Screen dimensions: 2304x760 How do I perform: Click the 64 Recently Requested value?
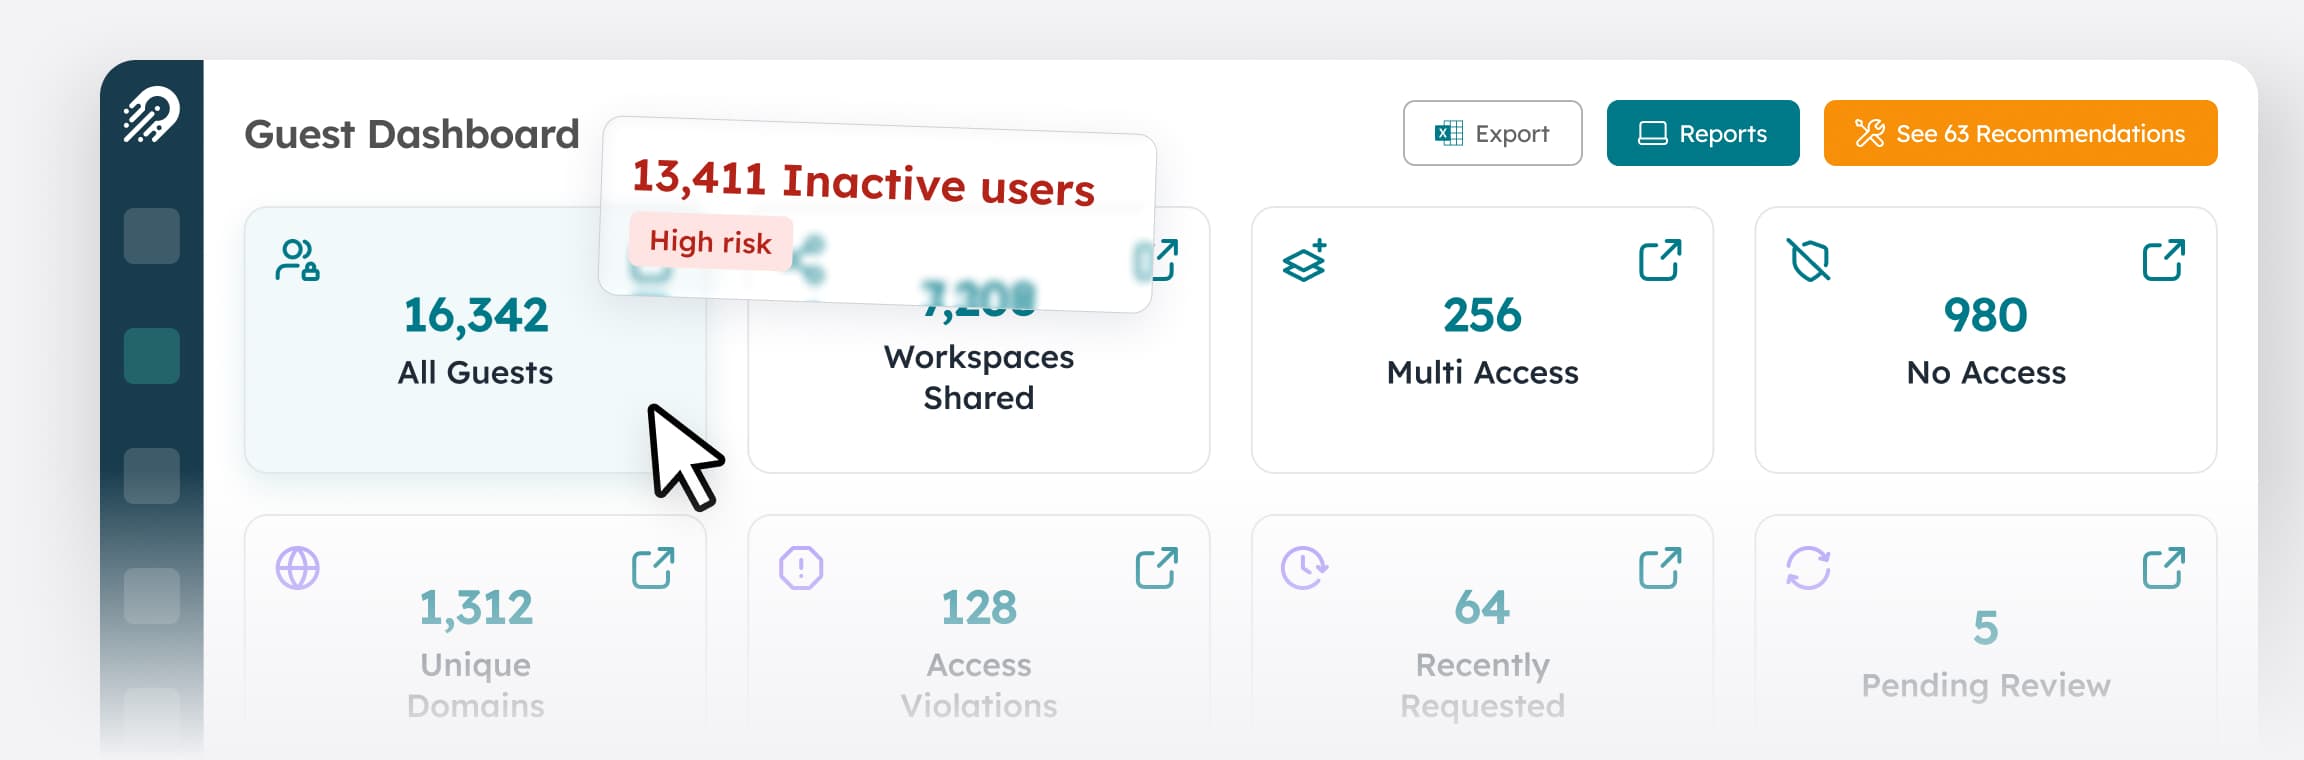1482,608
